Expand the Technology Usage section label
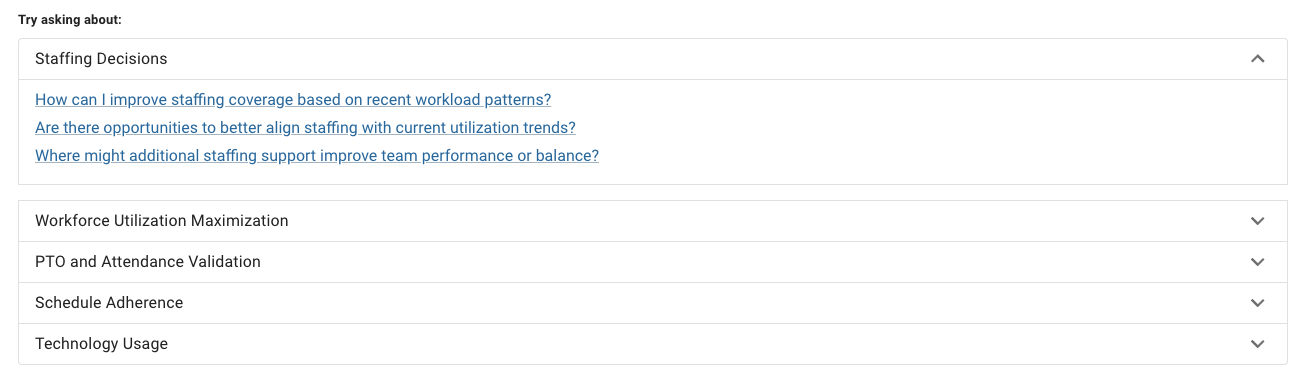Image resolution: width=1312 pixels, height=389 pixels. [x=101, y=344]
